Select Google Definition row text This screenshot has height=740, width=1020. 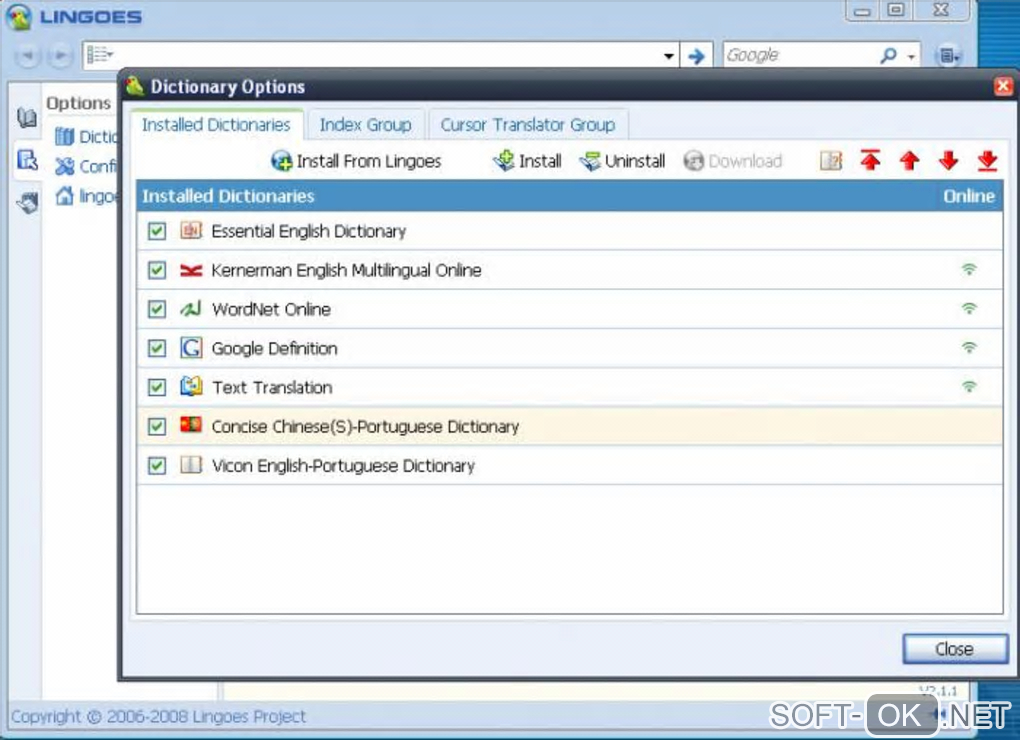point(275,349)
